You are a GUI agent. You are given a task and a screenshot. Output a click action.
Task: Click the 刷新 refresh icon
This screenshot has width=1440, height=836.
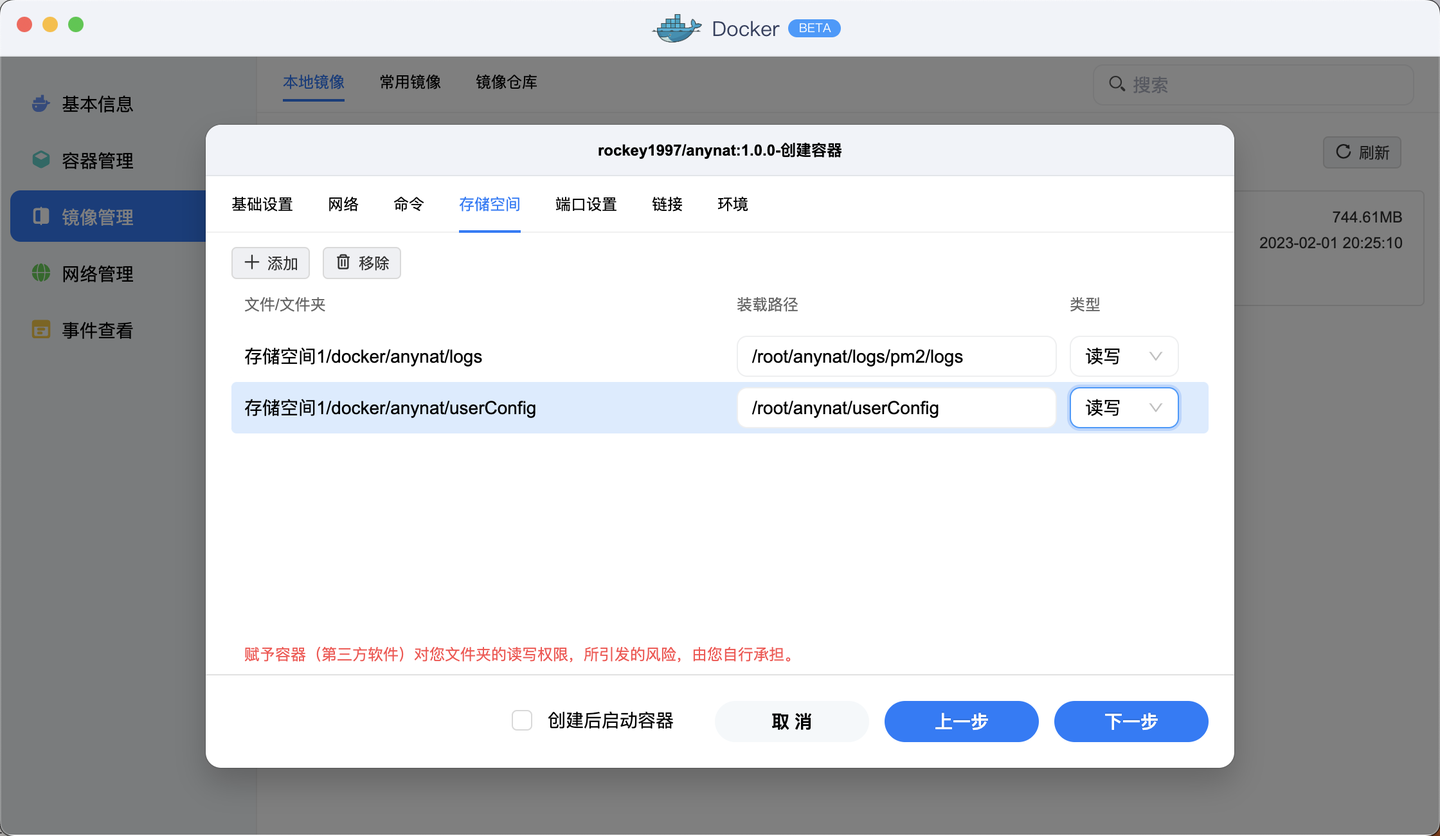point(1344,152)
